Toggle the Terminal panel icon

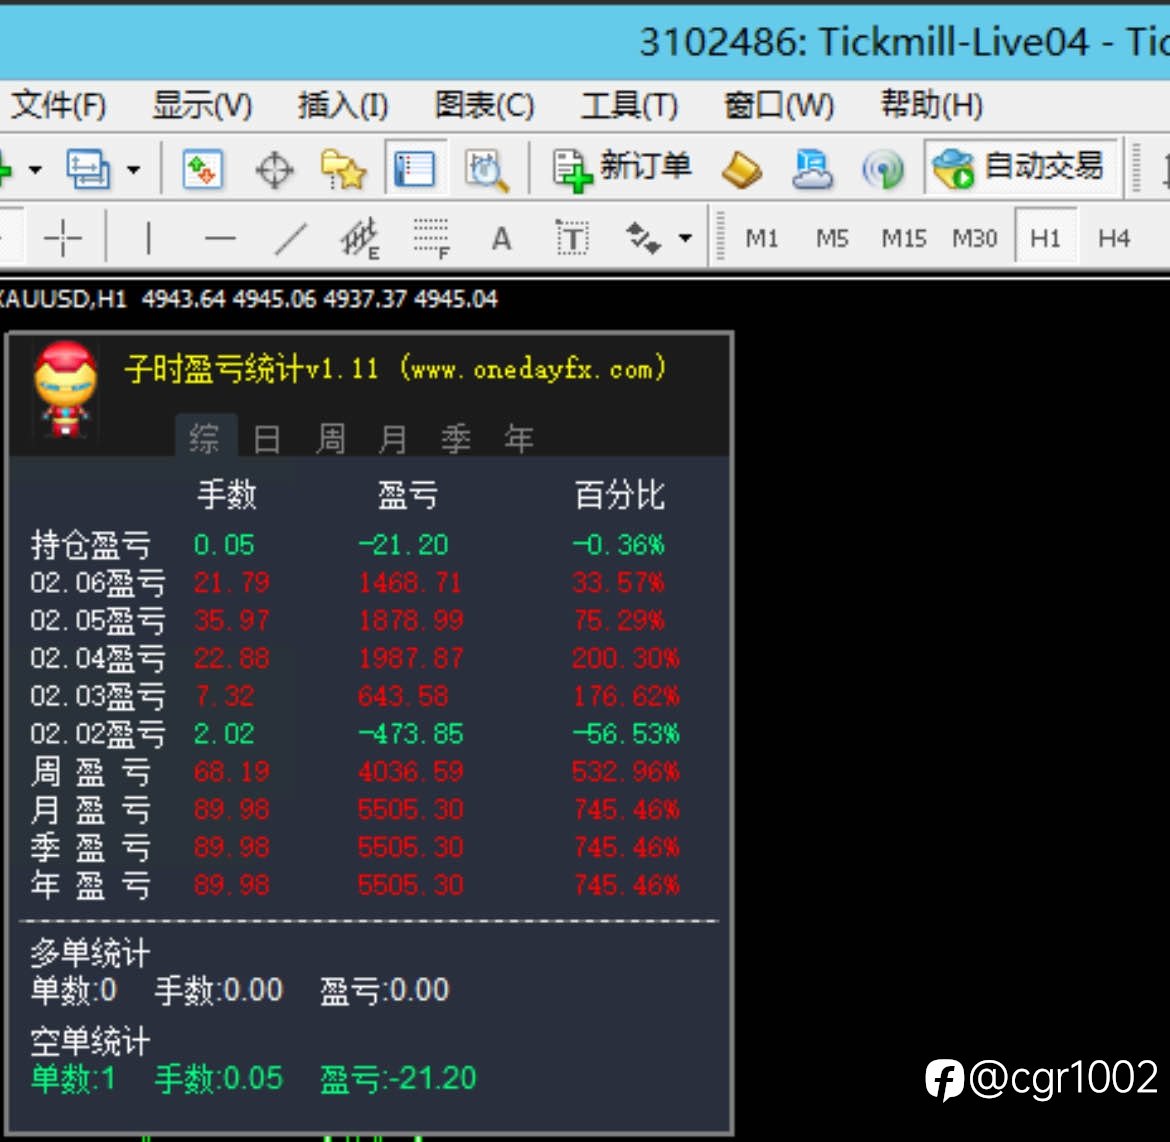point(416,169)
